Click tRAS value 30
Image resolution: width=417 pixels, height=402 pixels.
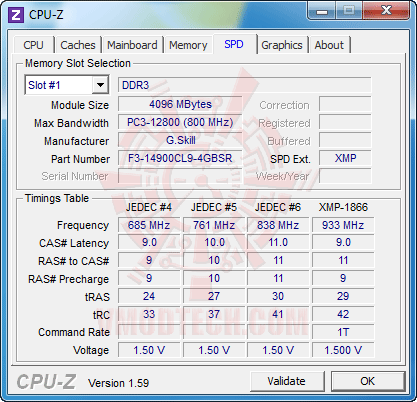(278, 296)
